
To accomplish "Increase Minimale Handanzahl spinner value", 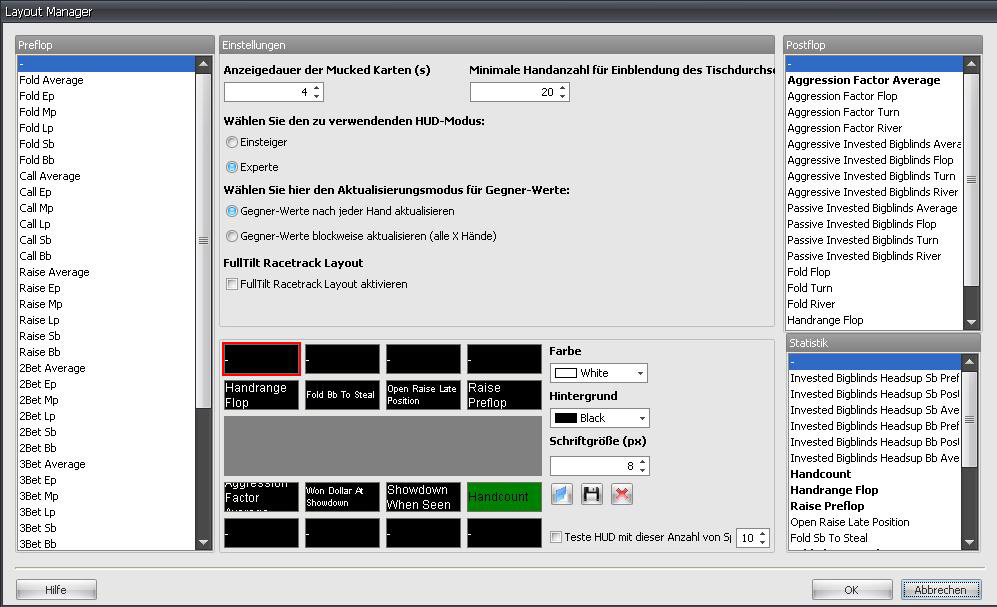I will (x=563, y=88).
